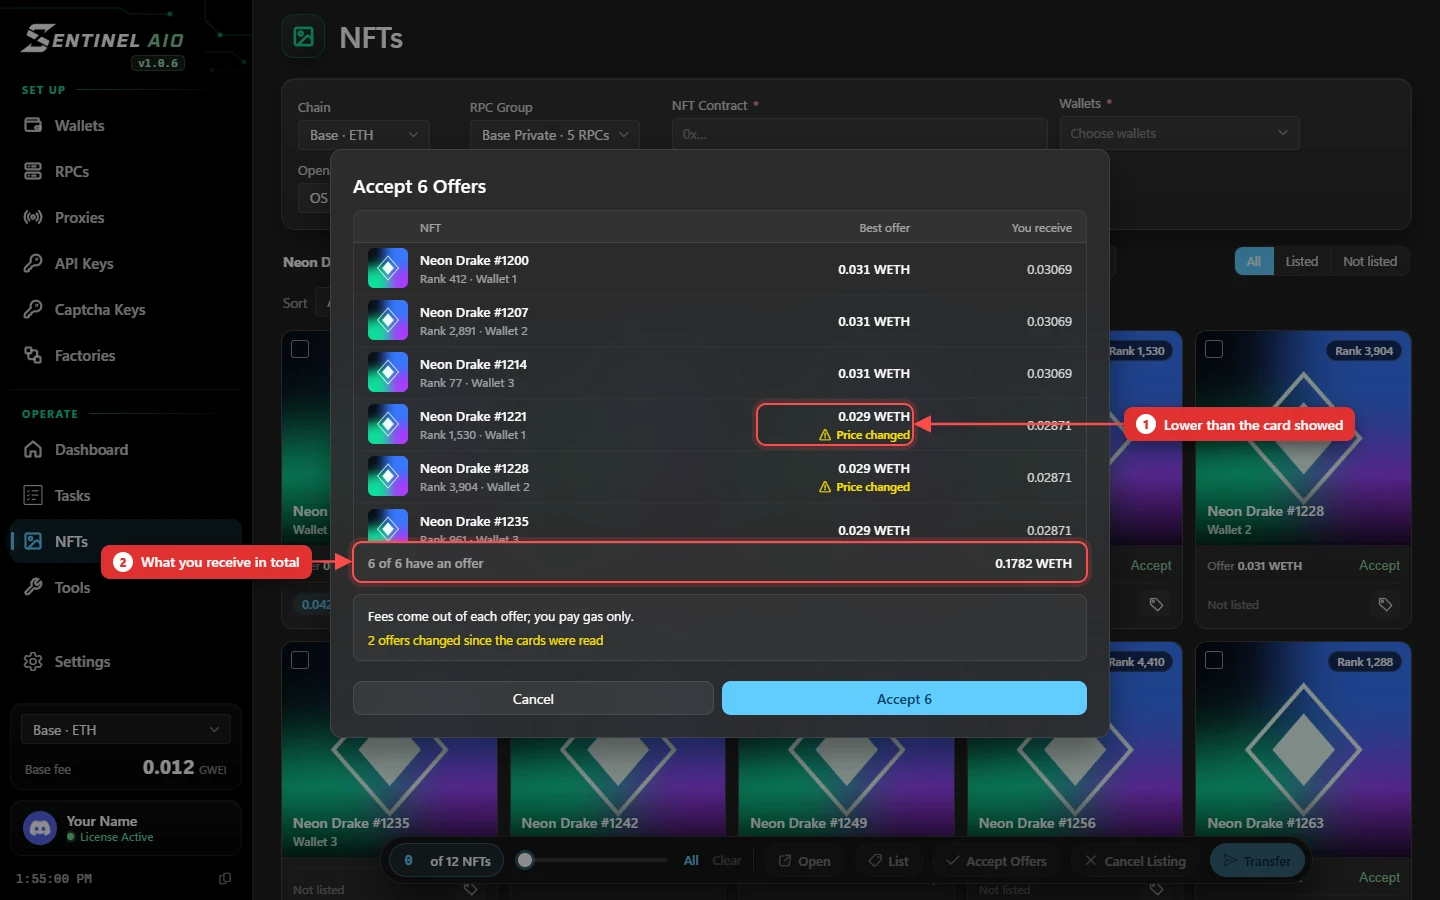Viewport: 1440px width, 900px height.
Task: Click the Accept link on Neon Drake #1228 card
Action: pyautogui.click(x=1379, y=565)
